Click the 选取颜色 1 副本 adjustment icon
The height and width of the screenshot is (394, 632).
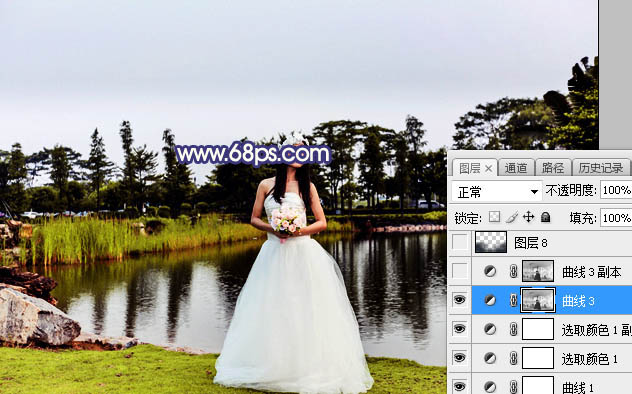coord(490,330)
